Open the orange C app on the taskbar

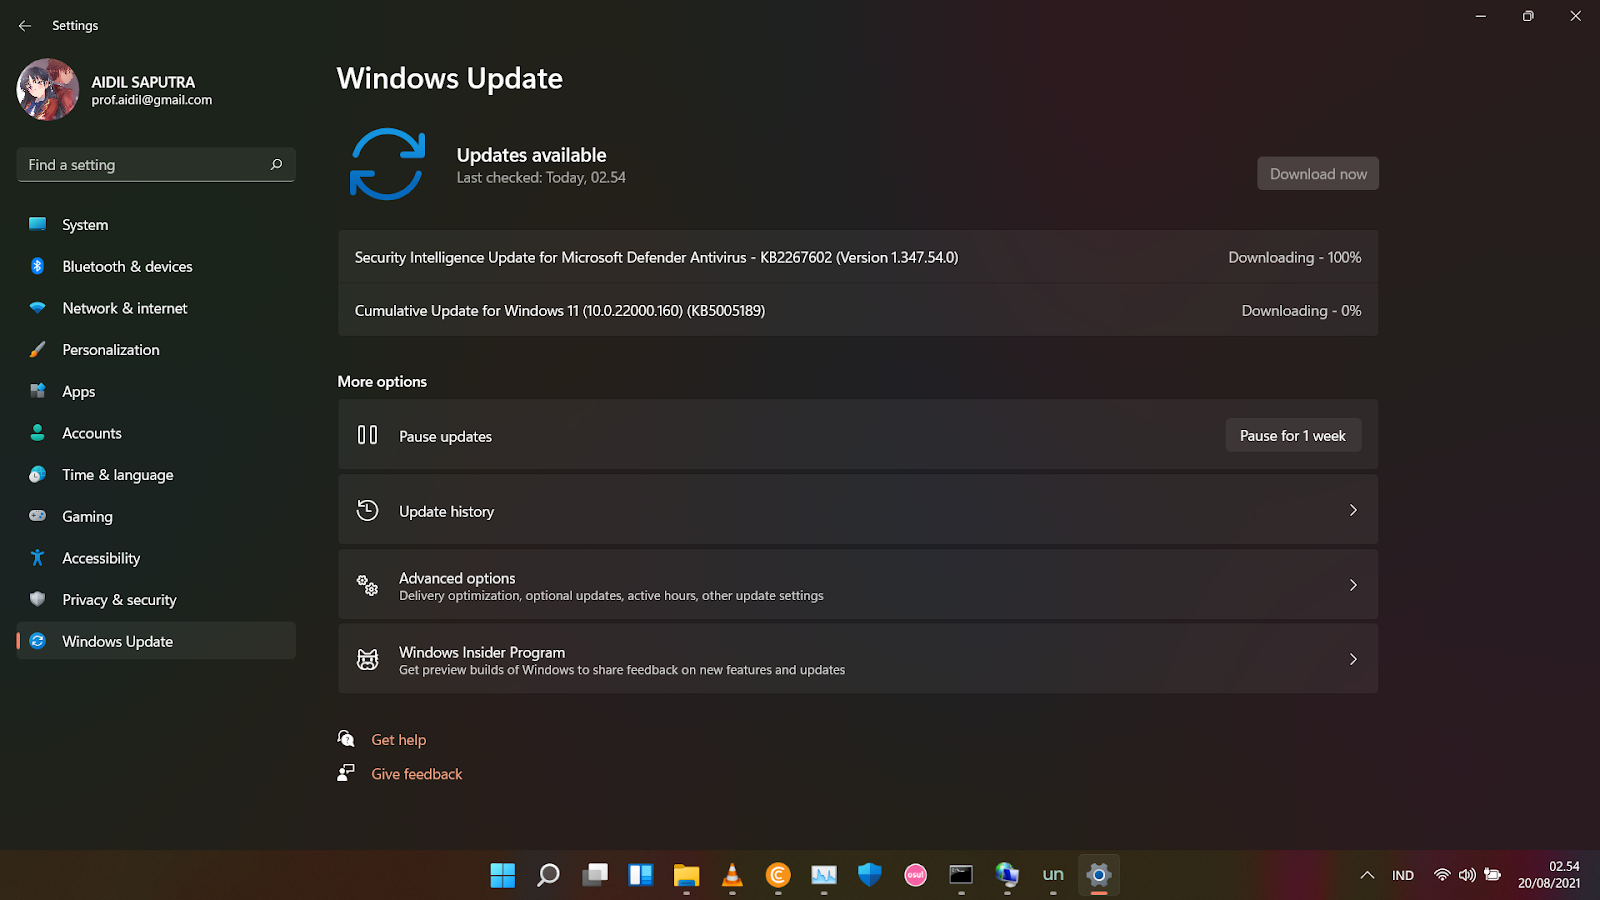[778, 875]
